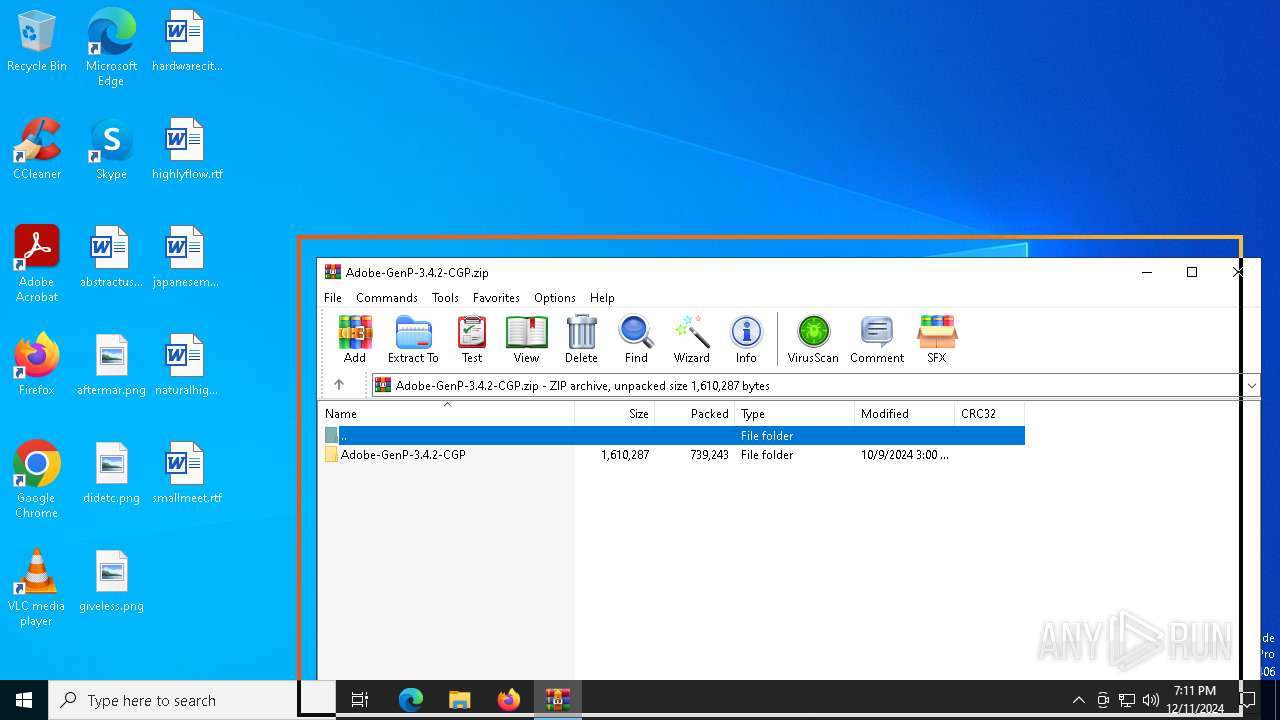Sort files by Size column header
Viewport: 1280px width, 720px height.
pyautogui.click(x=615, y=413)
